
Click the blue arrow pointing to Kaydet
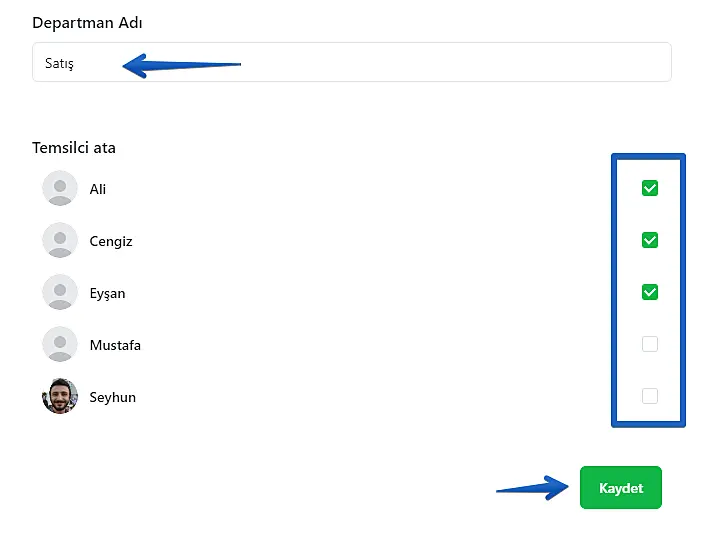532,489
